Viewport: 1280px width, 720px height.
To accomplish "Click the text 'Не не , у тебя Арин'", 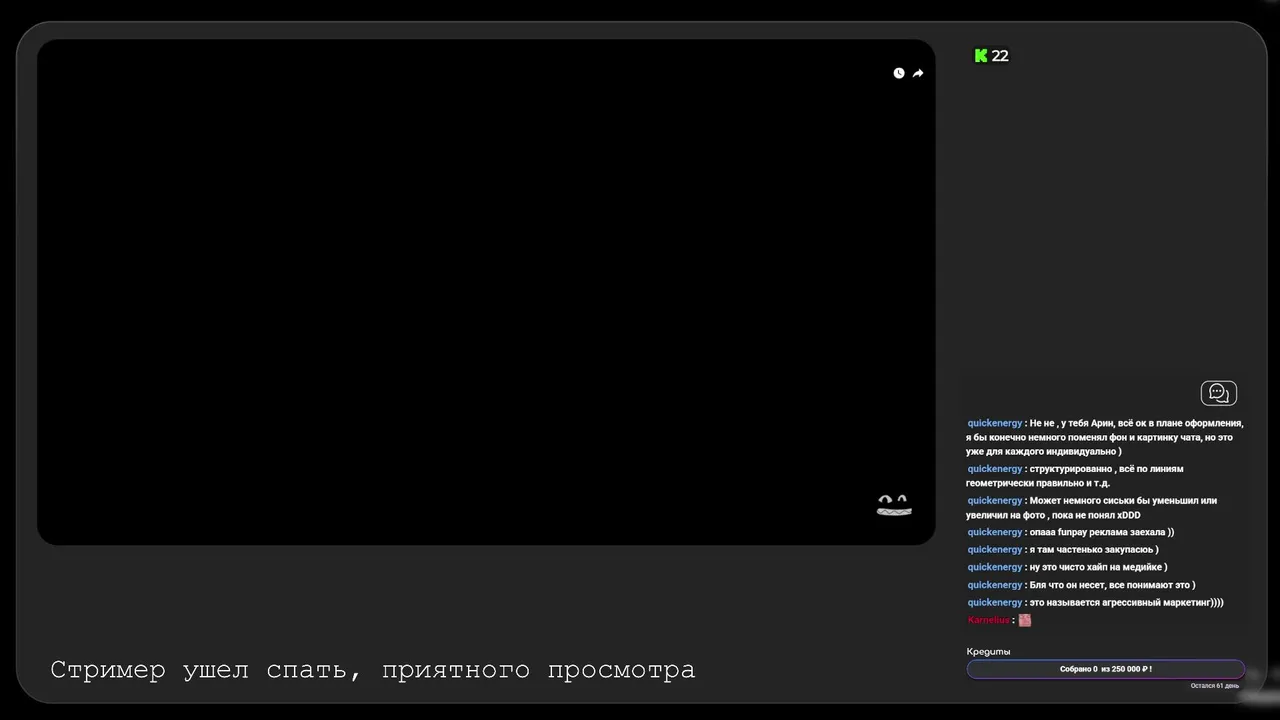I will (1073, 423).
